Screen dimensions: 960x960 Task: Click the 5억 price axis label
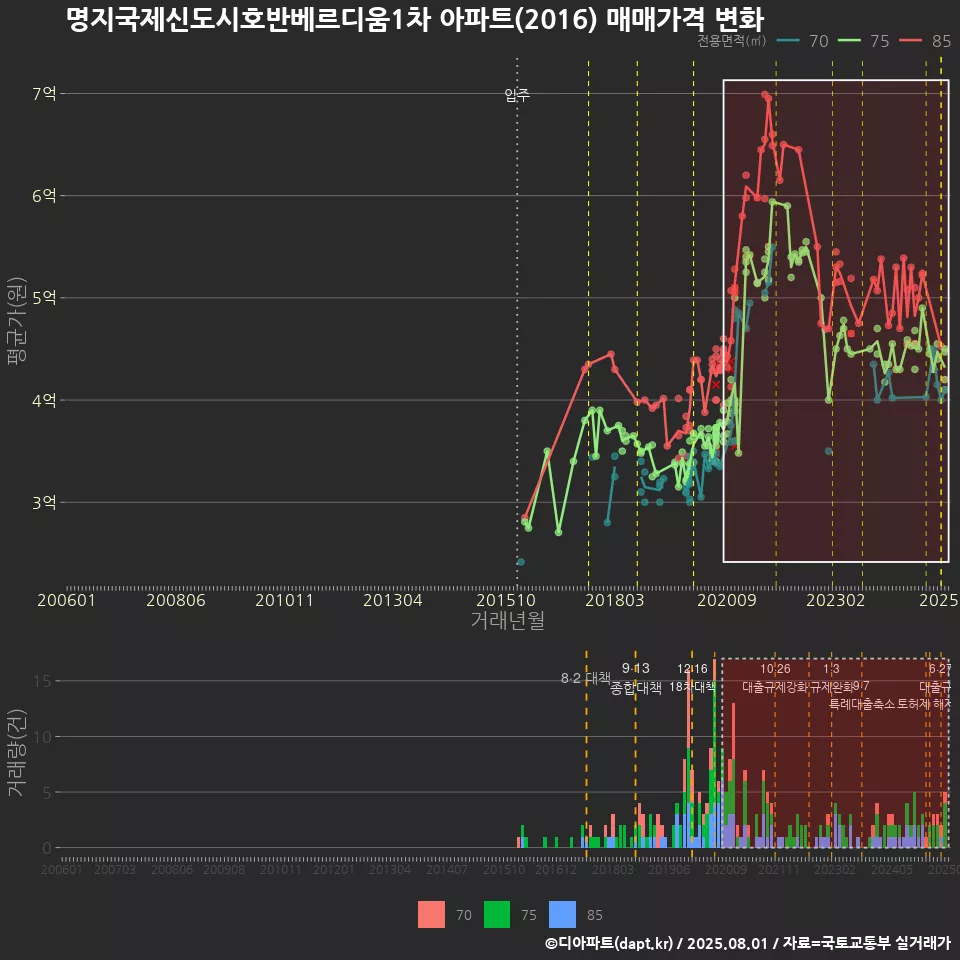[x=44, y=298]
